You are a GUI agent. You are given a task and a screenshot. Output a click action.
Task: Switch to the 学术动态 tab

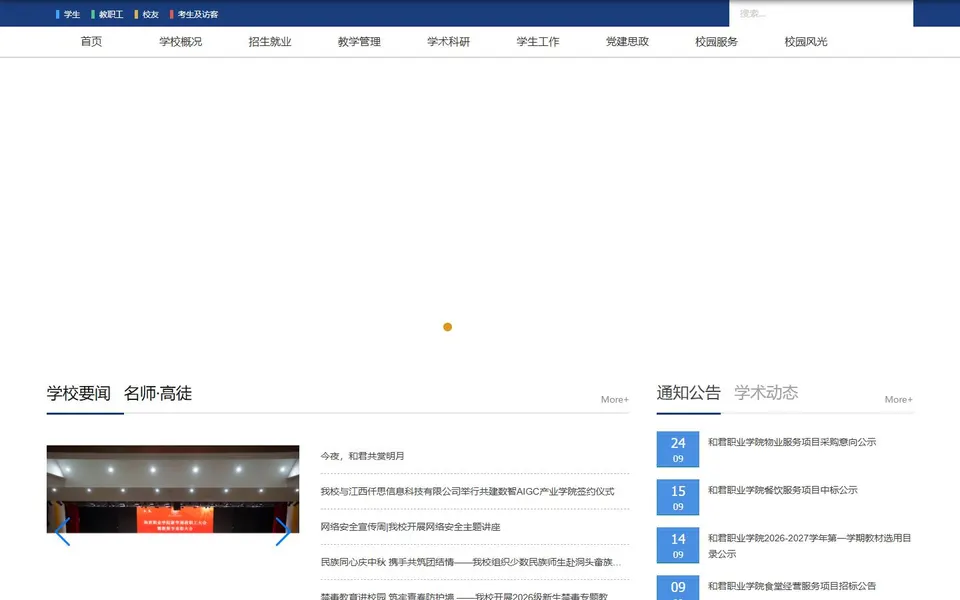coord(766,392)
